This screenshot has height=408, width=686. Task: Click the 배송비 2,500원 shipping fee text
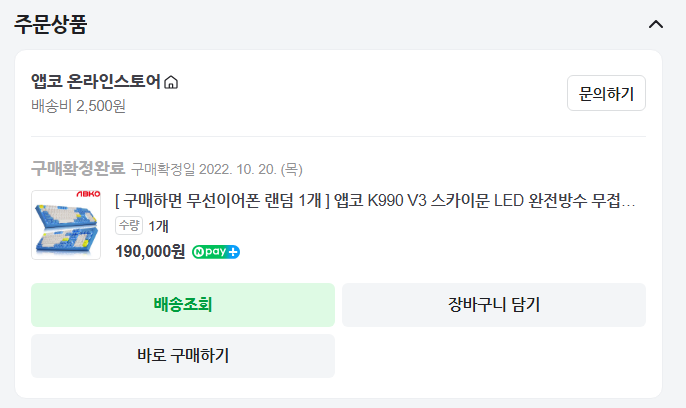tap(78, 105)
